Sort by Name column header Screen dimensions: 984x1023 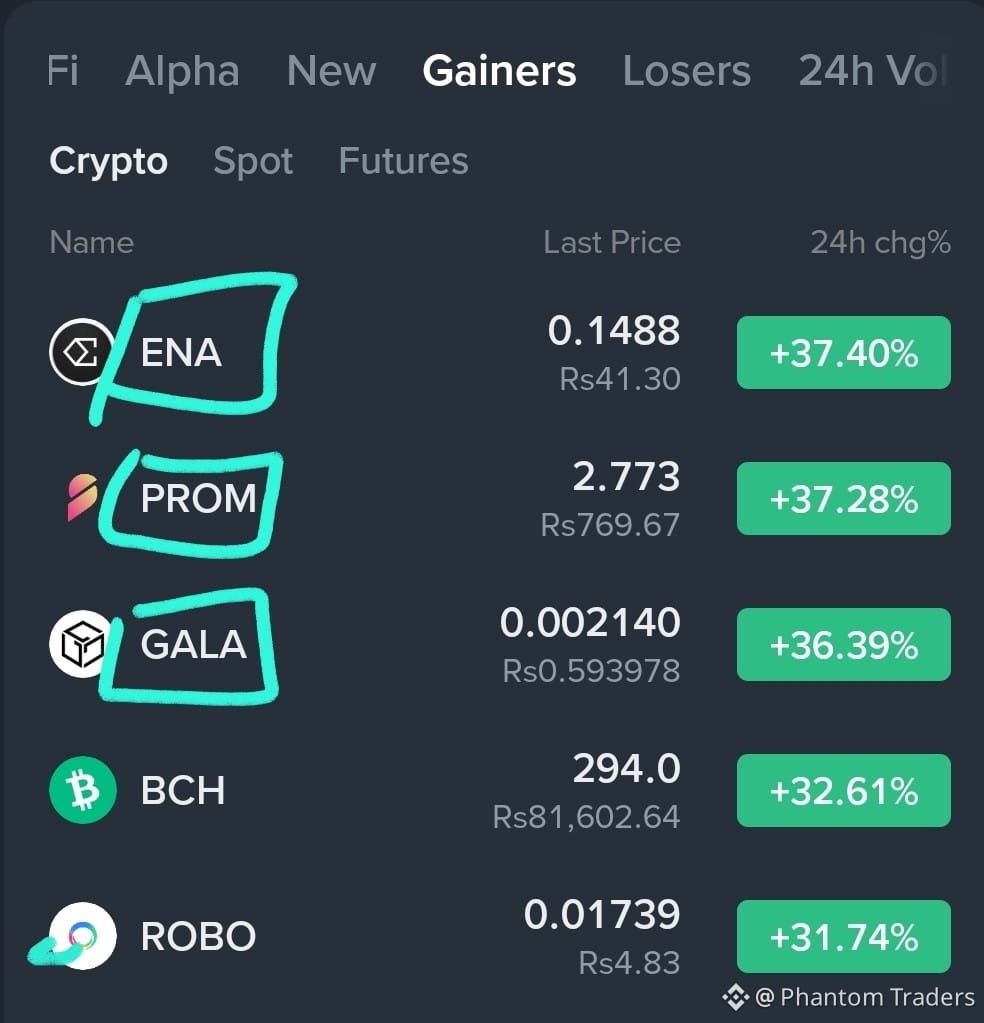click(92, 243)
